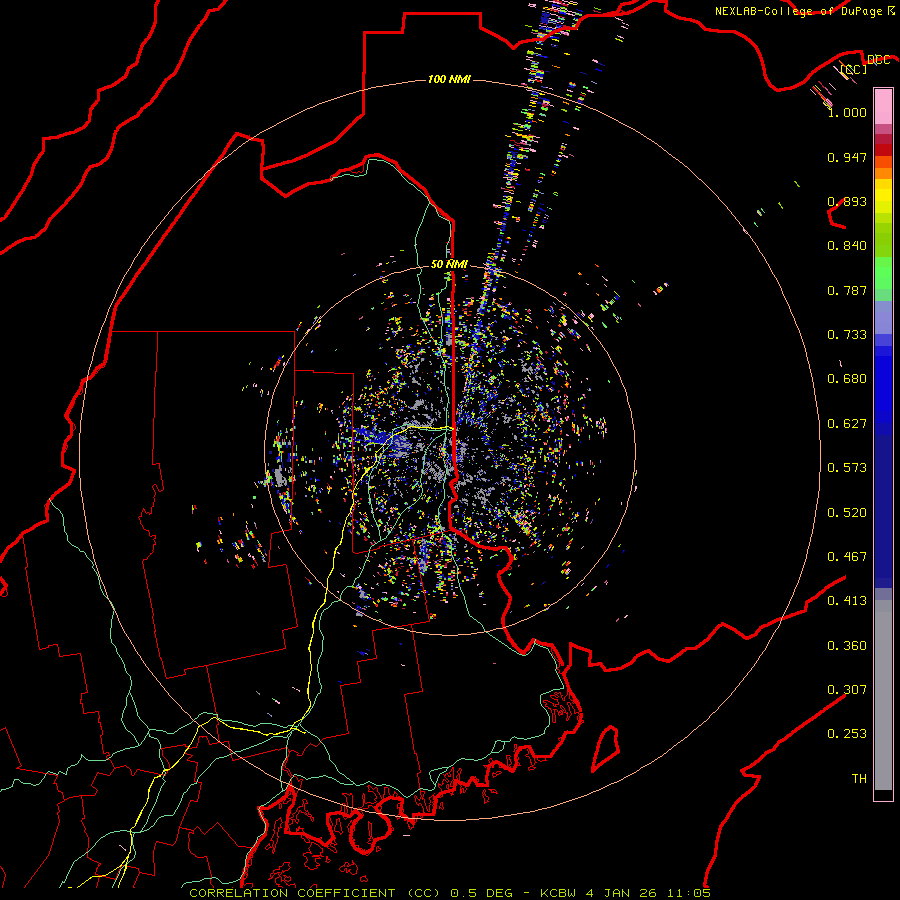This screenshot has height=900, width=900.
Task: Click the 100 NMI range ring label
Action: (x=449, y=79)
